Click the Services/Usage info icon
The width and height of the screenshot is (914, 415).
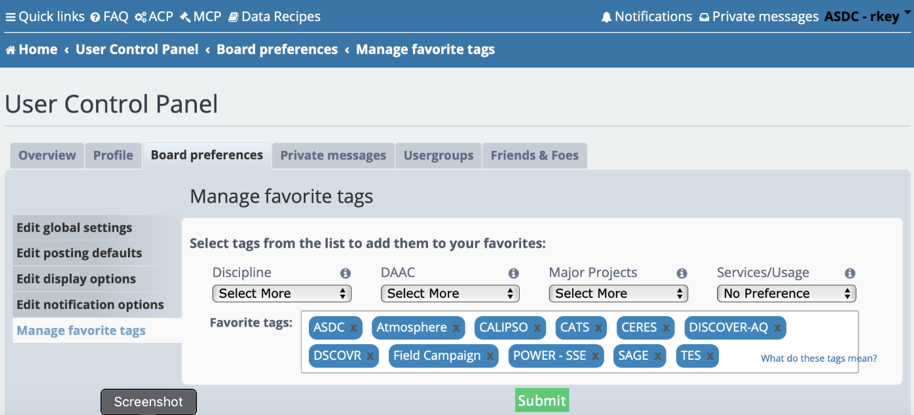click(849, 273)
